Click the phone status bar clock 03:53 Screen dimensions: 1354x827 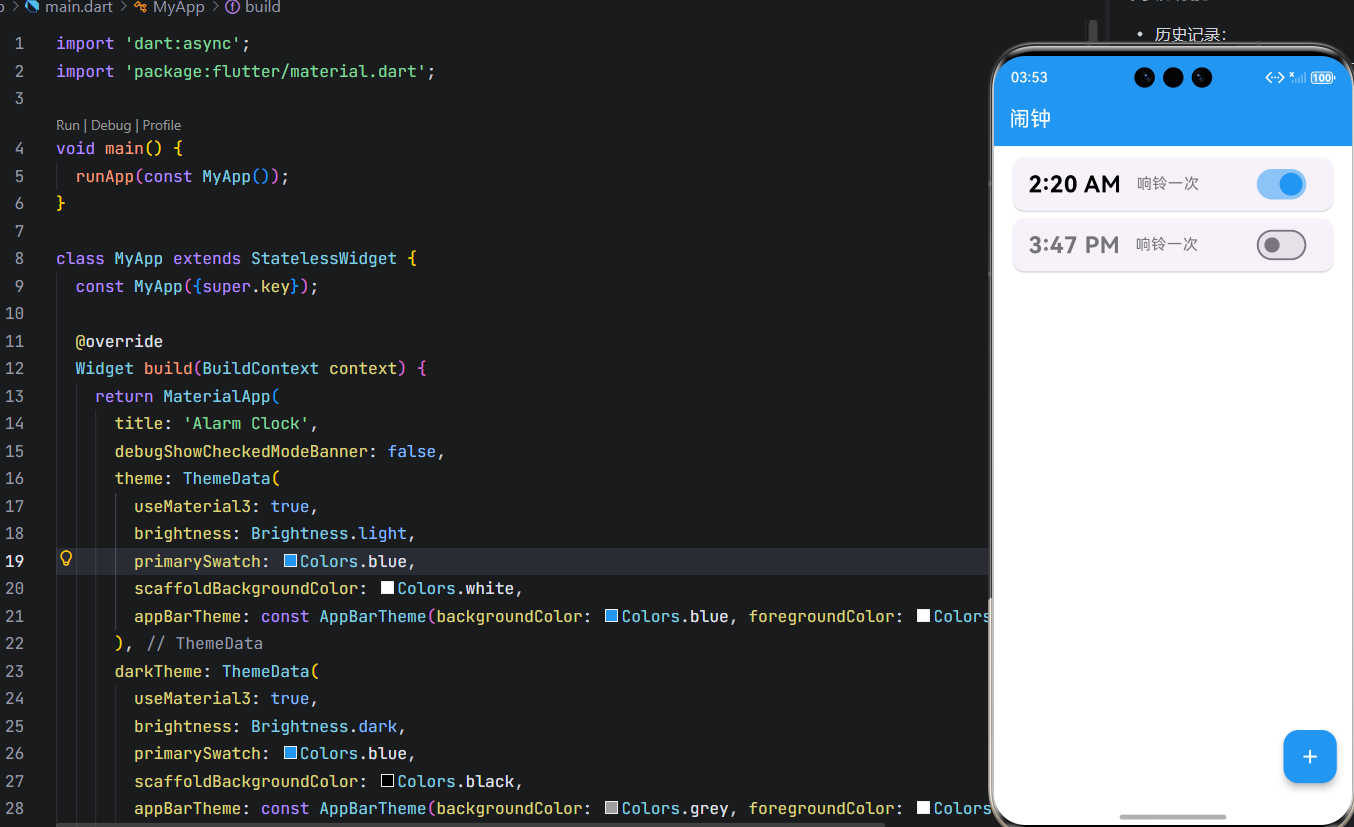[1029, 77]
